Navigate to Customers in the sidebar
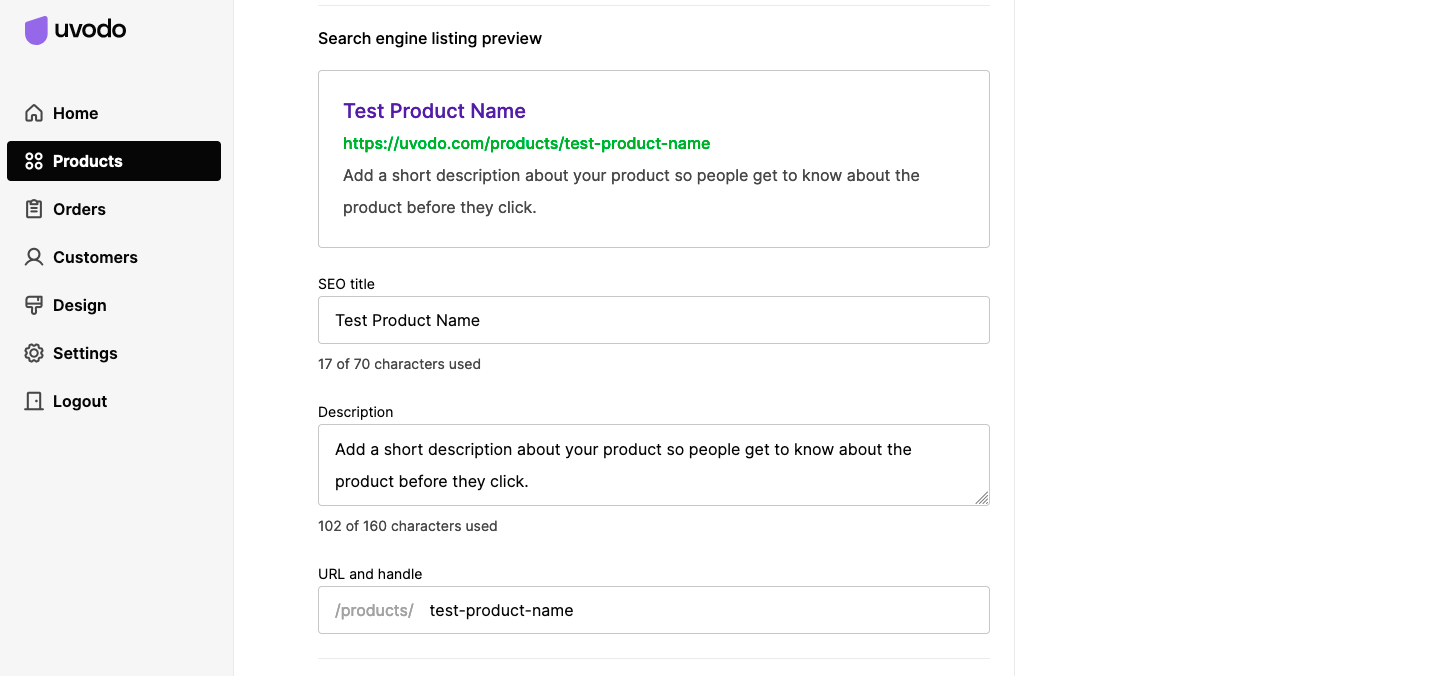Screen dimensions: 1434x676 coord(95,257)
